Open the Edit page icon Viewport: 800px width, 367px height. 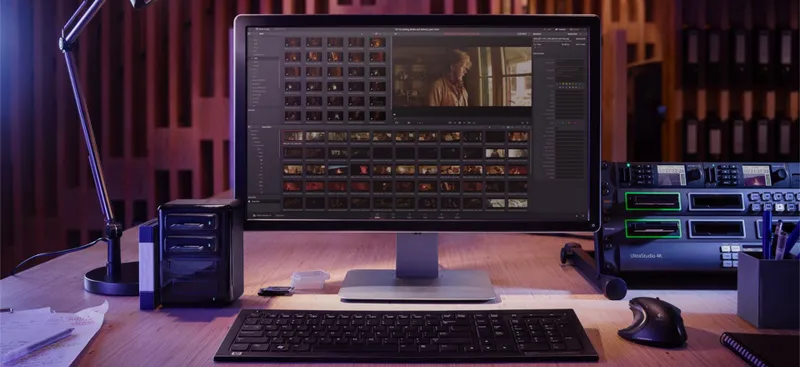coord(393,215)
